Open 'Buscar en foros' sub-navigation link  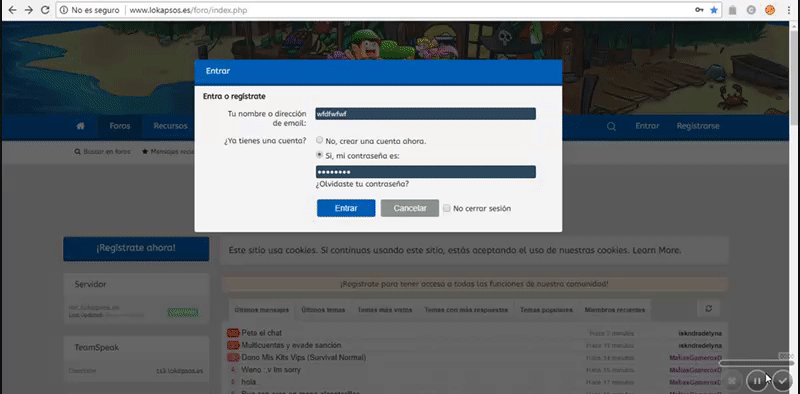click(102, 152)
